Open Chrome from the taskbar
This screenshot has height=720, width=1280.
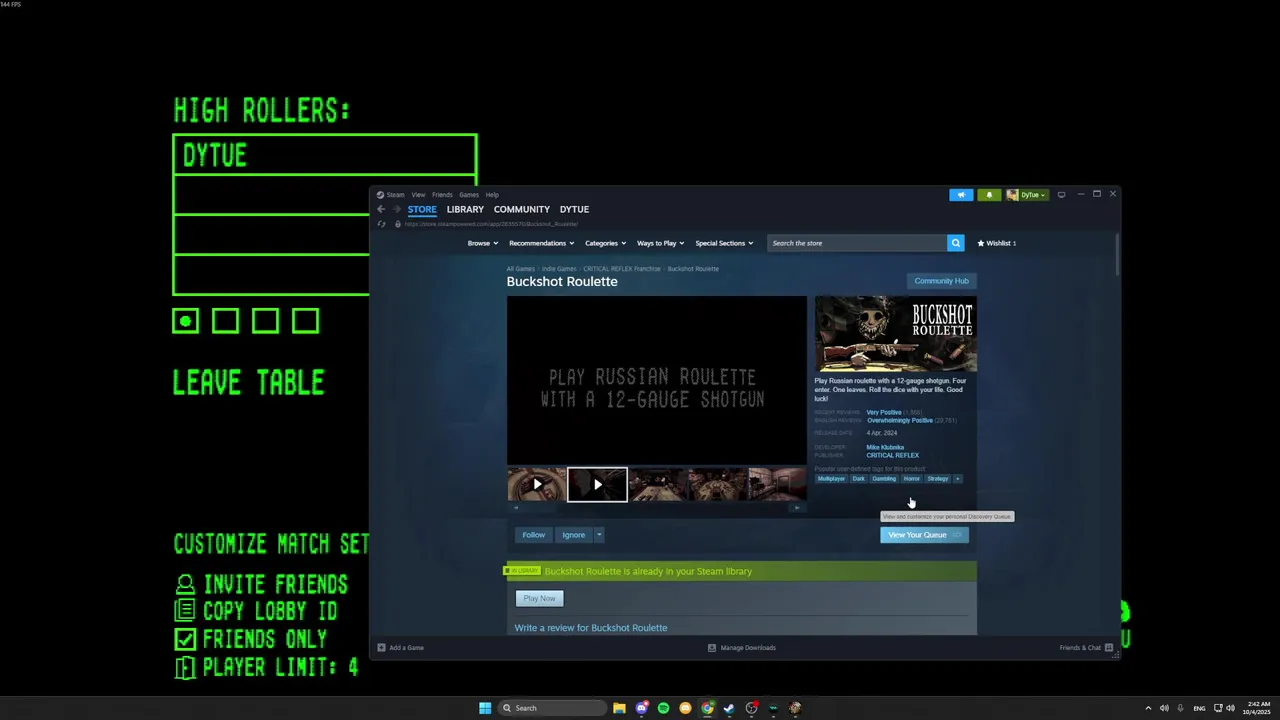click(707, 708)
